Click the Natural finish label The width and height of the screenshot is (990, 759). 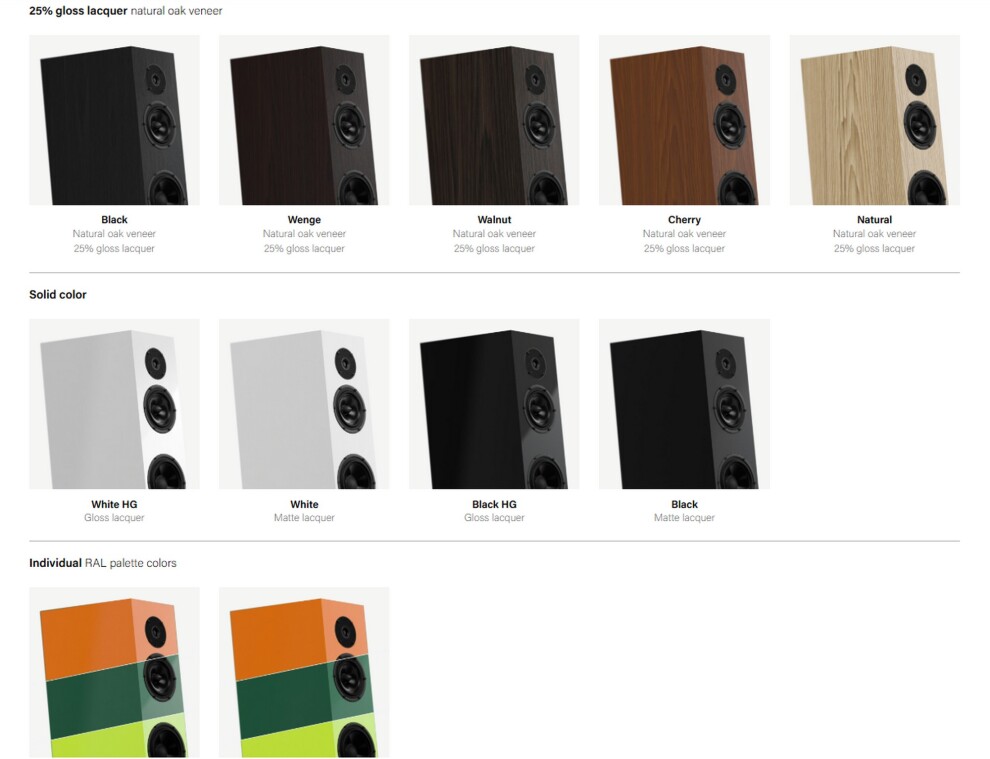(x=874, y=220)
